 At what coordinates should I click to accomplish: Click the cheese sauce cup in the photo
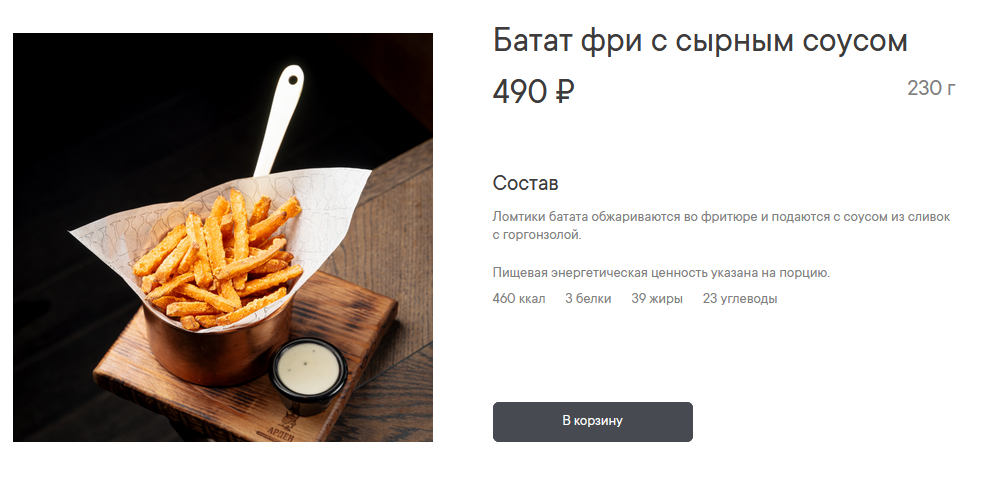pyautogui.click(x=308, y=372)
